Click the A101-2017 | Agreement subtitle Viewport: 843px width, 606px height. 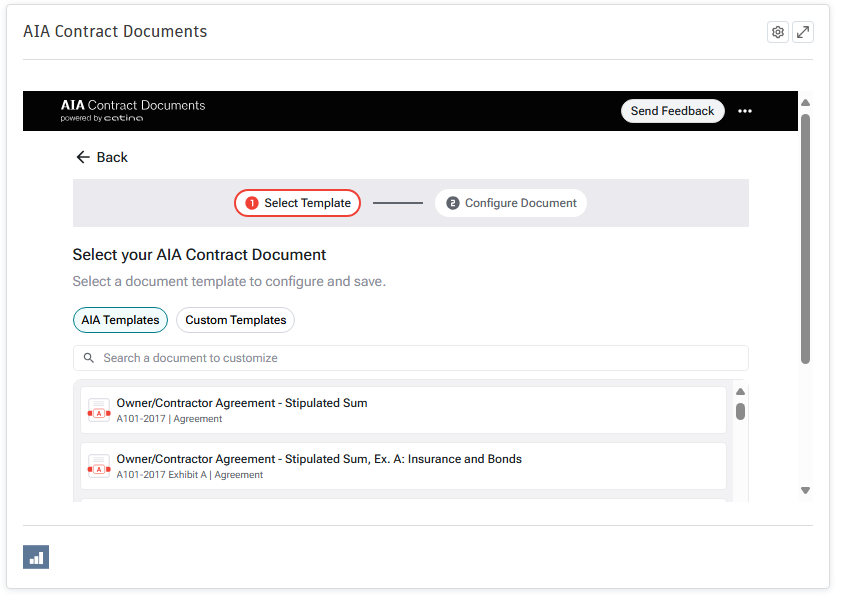click(x=169, y=419)
